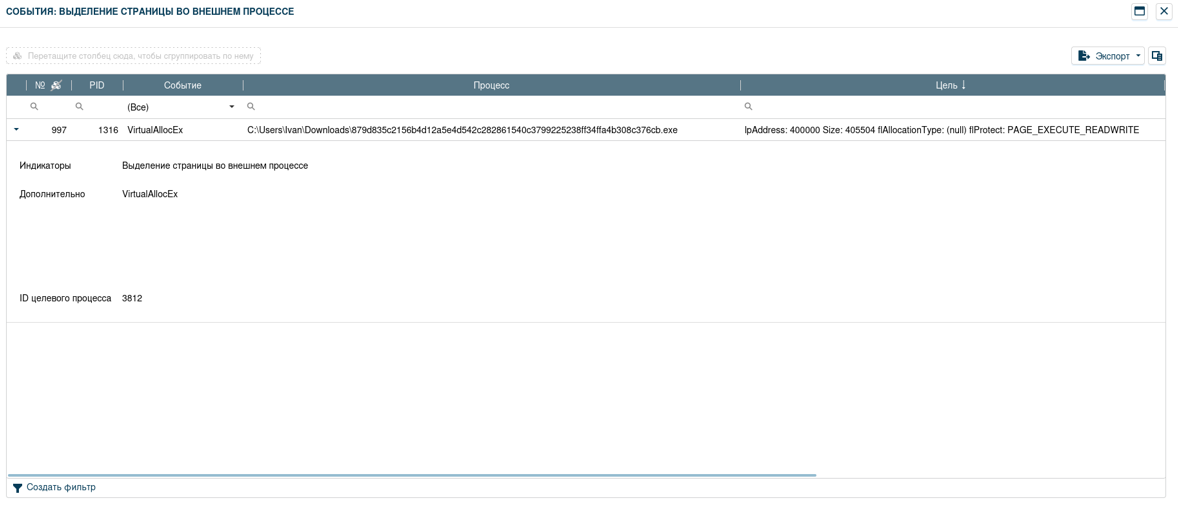Click the clear-sorting icon next to № header
This screenshot has width=1178, height=507.
(x=57, y=86)
